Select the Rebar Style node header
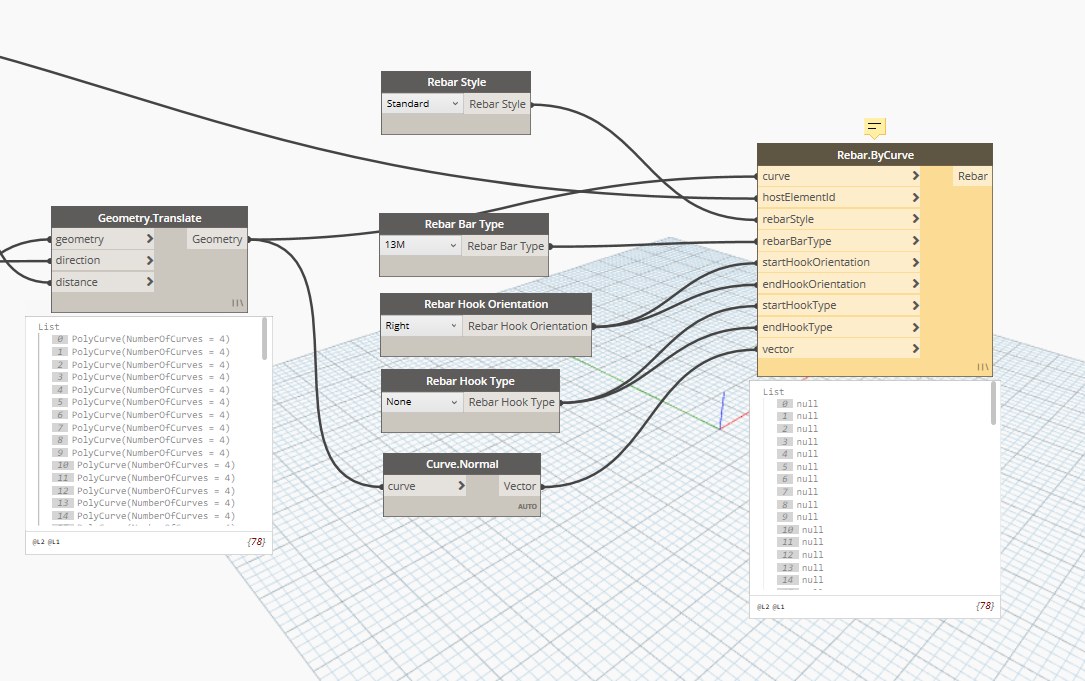1085x681 pixels. [x=456, y=82]
